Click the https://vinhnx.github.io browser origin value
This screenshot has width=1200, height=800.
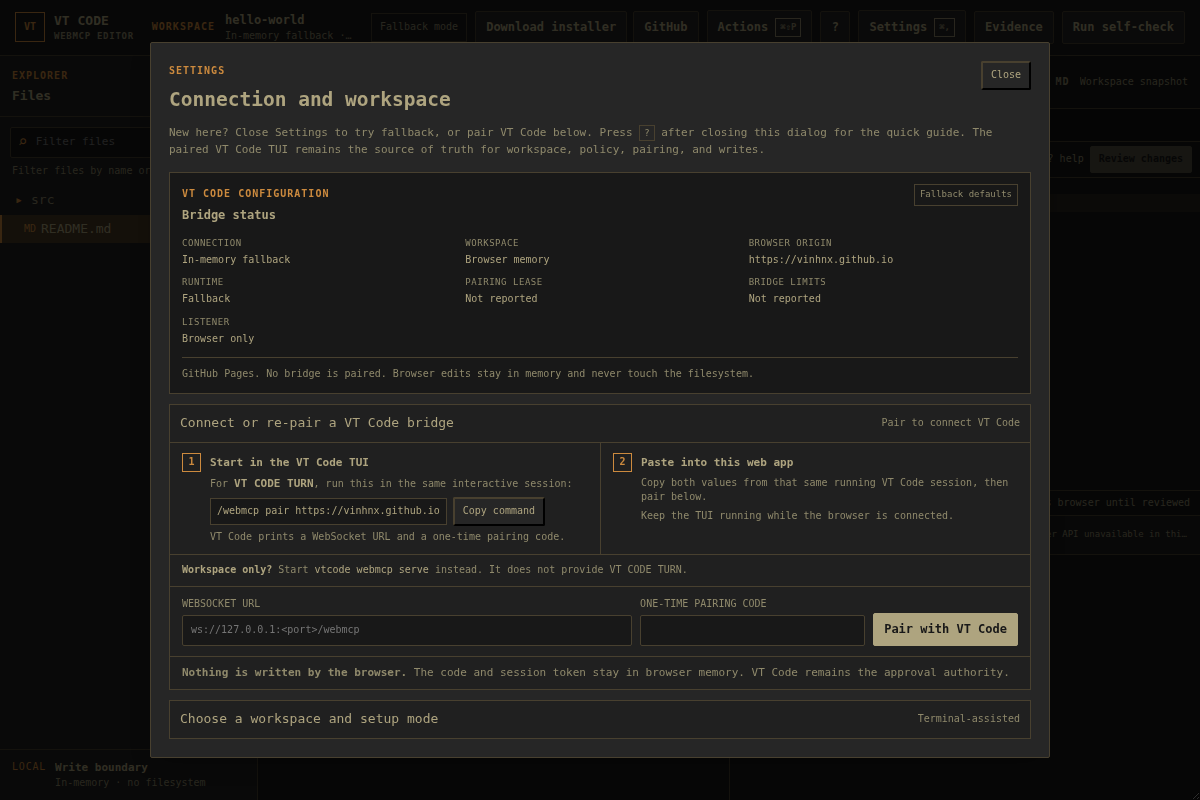(821, 260)
